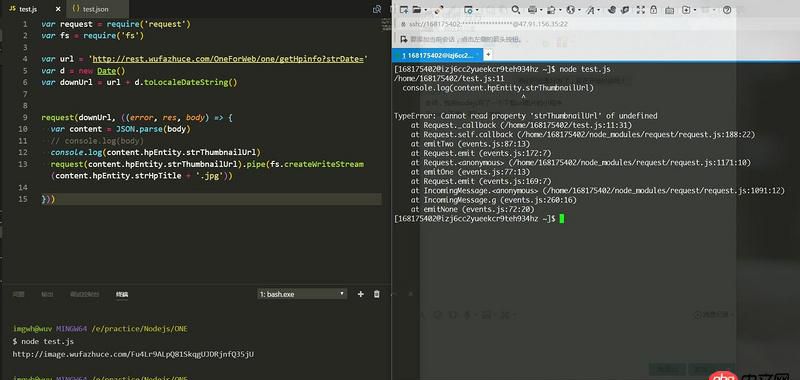Click path '/e/practice/Nodejs/ONE' in terminal prompt
The image size is (800, 380).
(x=139, y=329)
